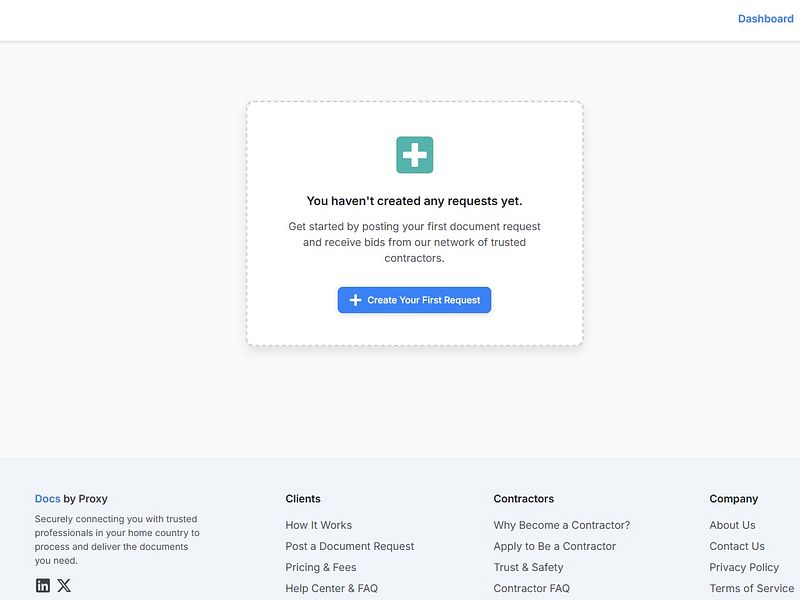The height and width of the screenshot is (600, 800).
Task: Visit Help Center & FAQ link
Action: point(332,588)
